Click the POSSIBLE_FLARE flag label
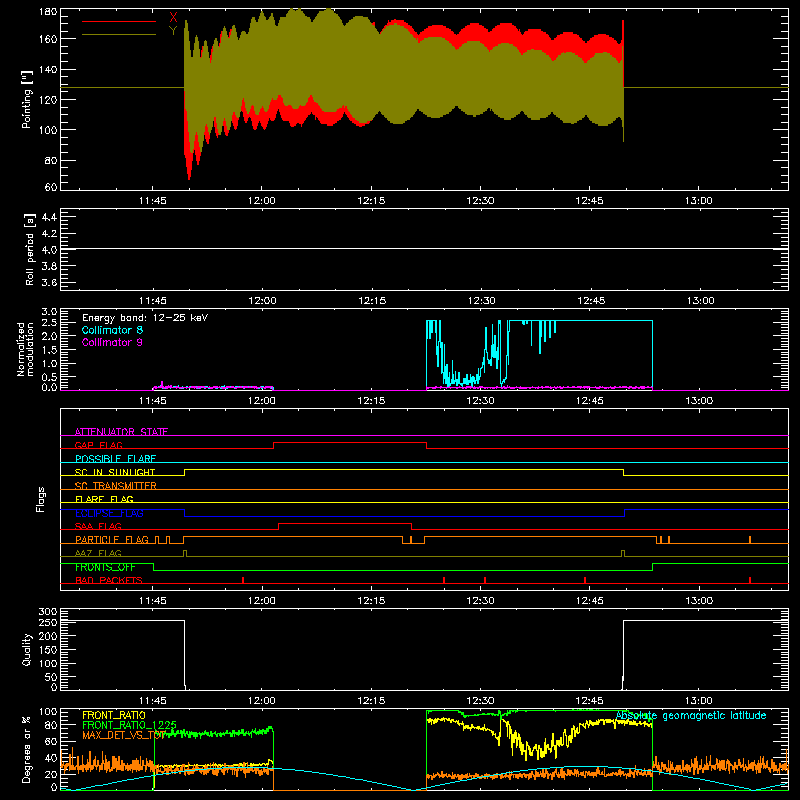The width and height of the screenshot is (800, 800). pos(115,459)
